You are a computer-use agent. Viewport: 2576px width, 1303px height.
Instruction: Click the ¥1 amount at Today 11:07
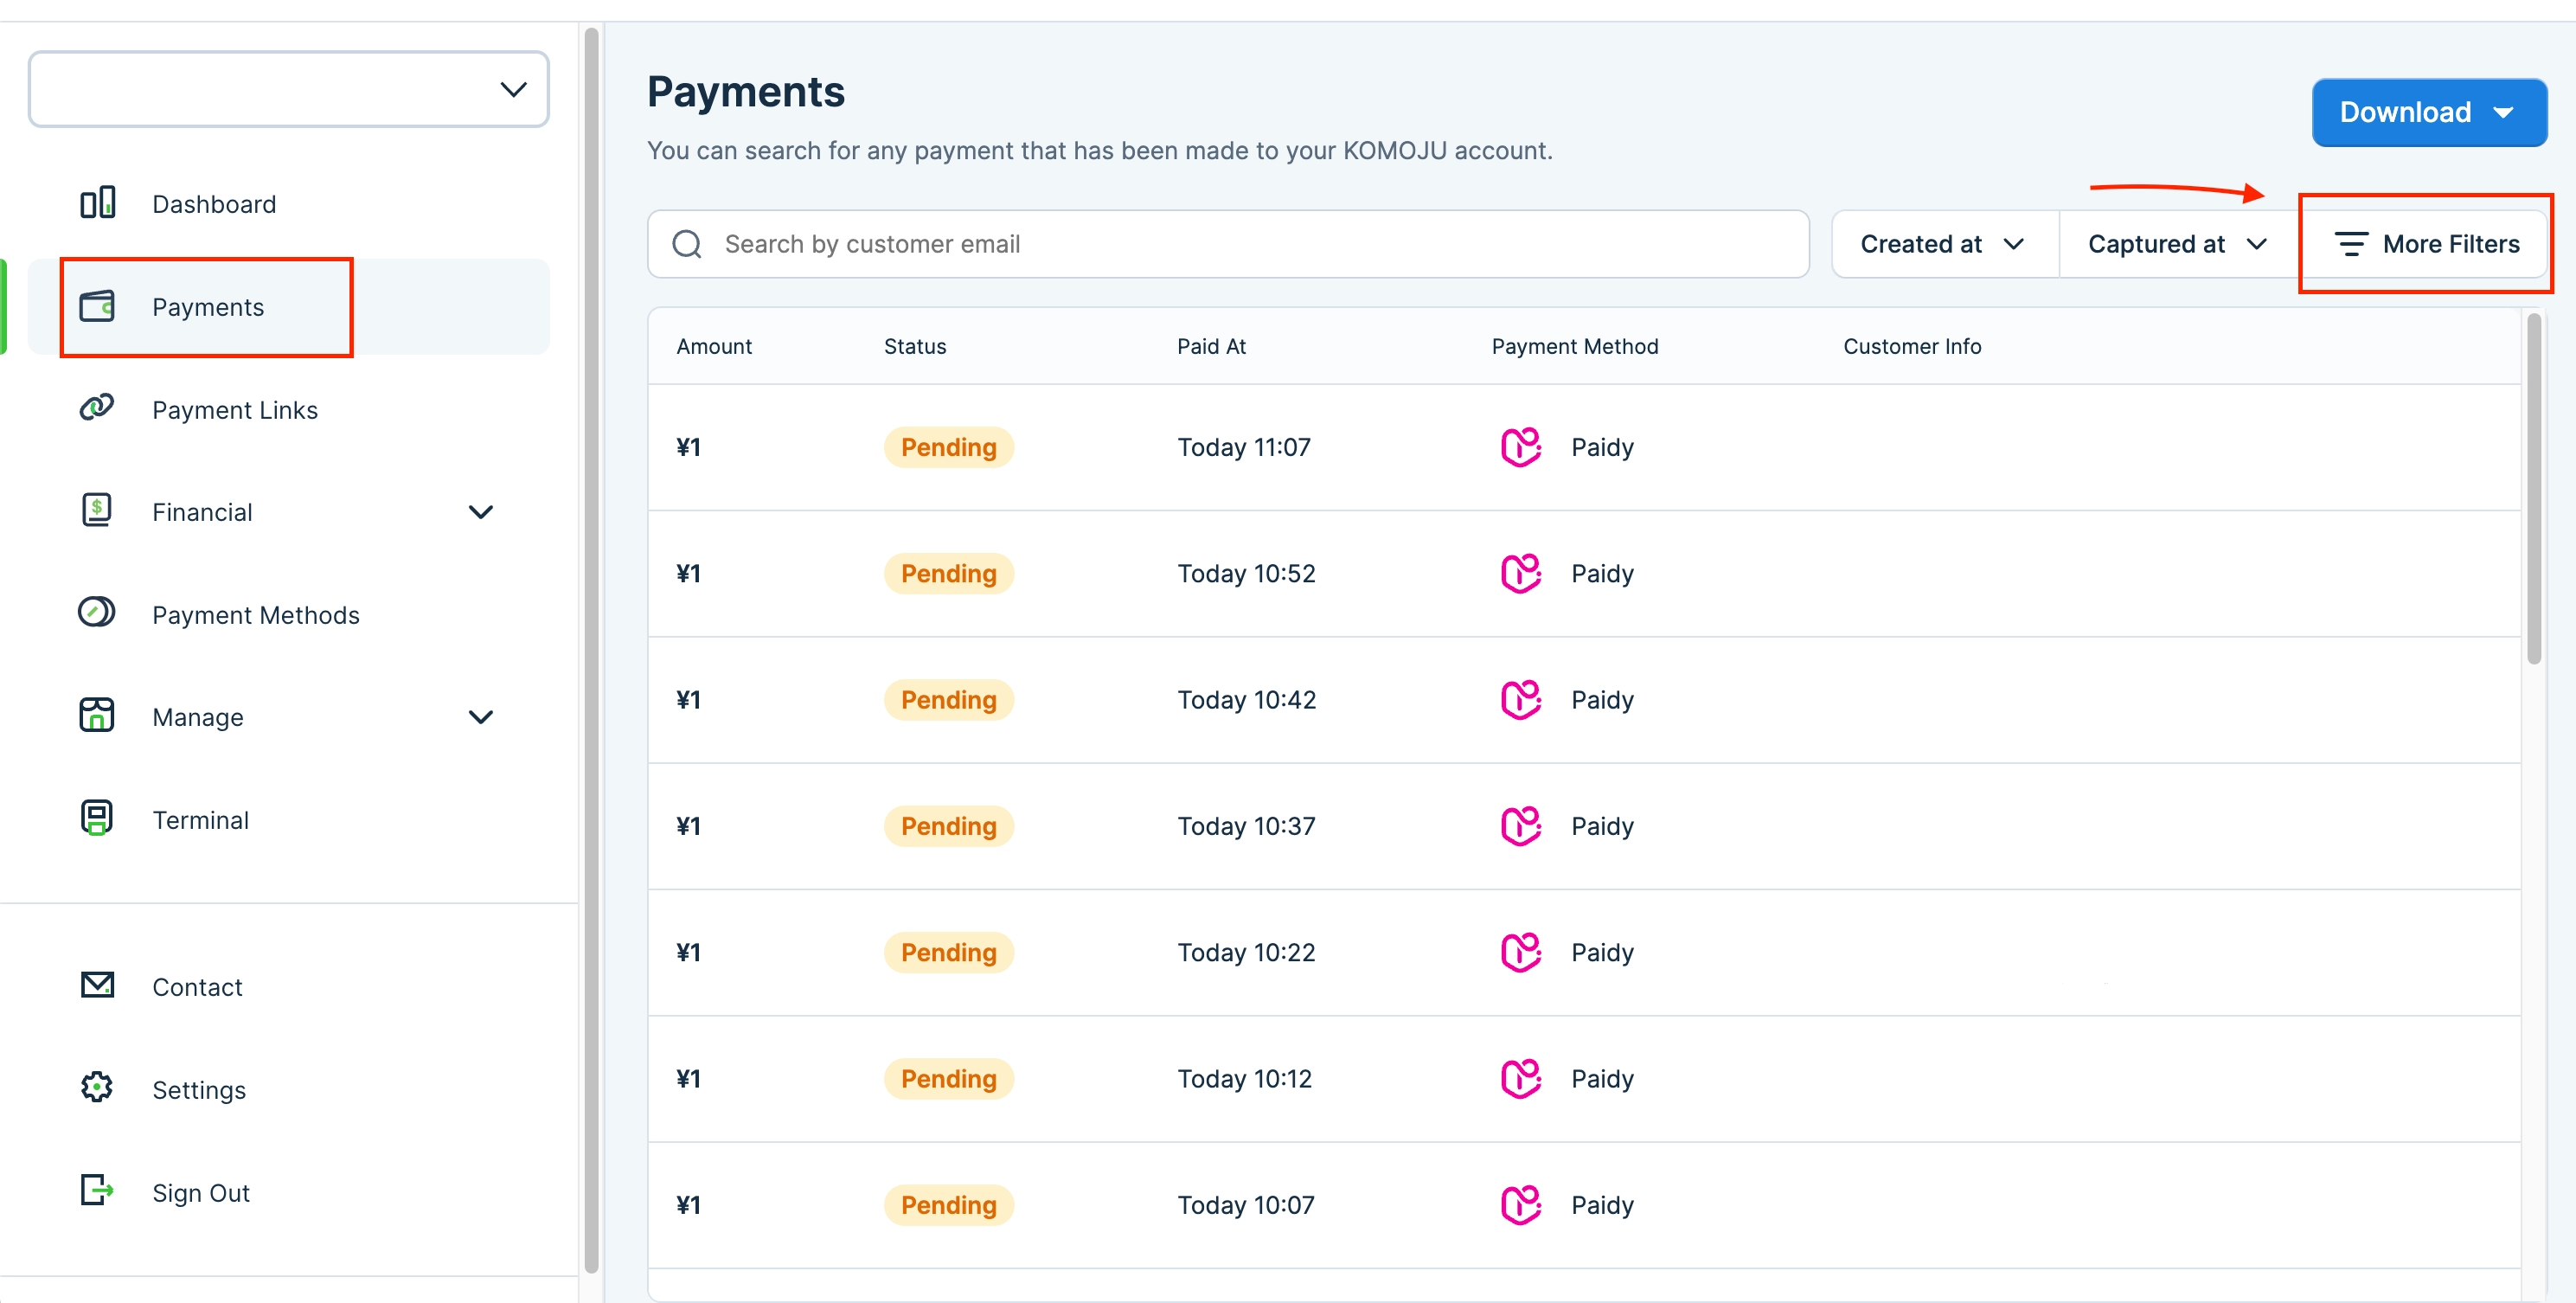[x=688, y=447]
